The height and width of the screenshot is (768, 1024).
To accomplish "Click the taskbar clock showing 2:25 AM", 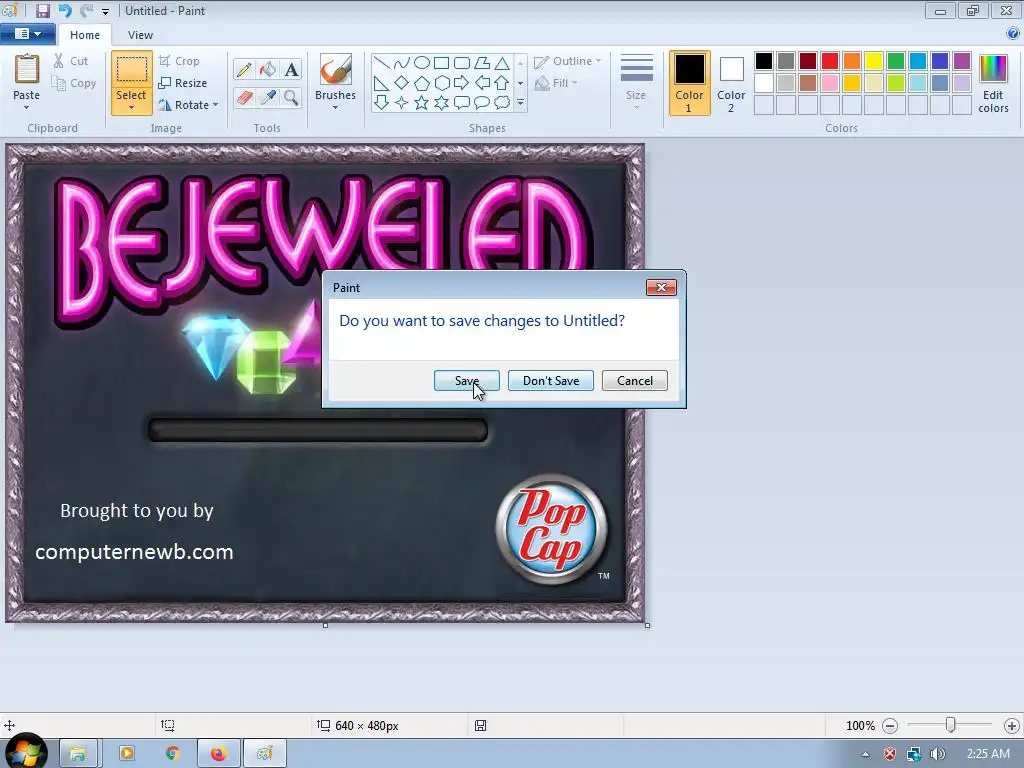I will (988, 754).
